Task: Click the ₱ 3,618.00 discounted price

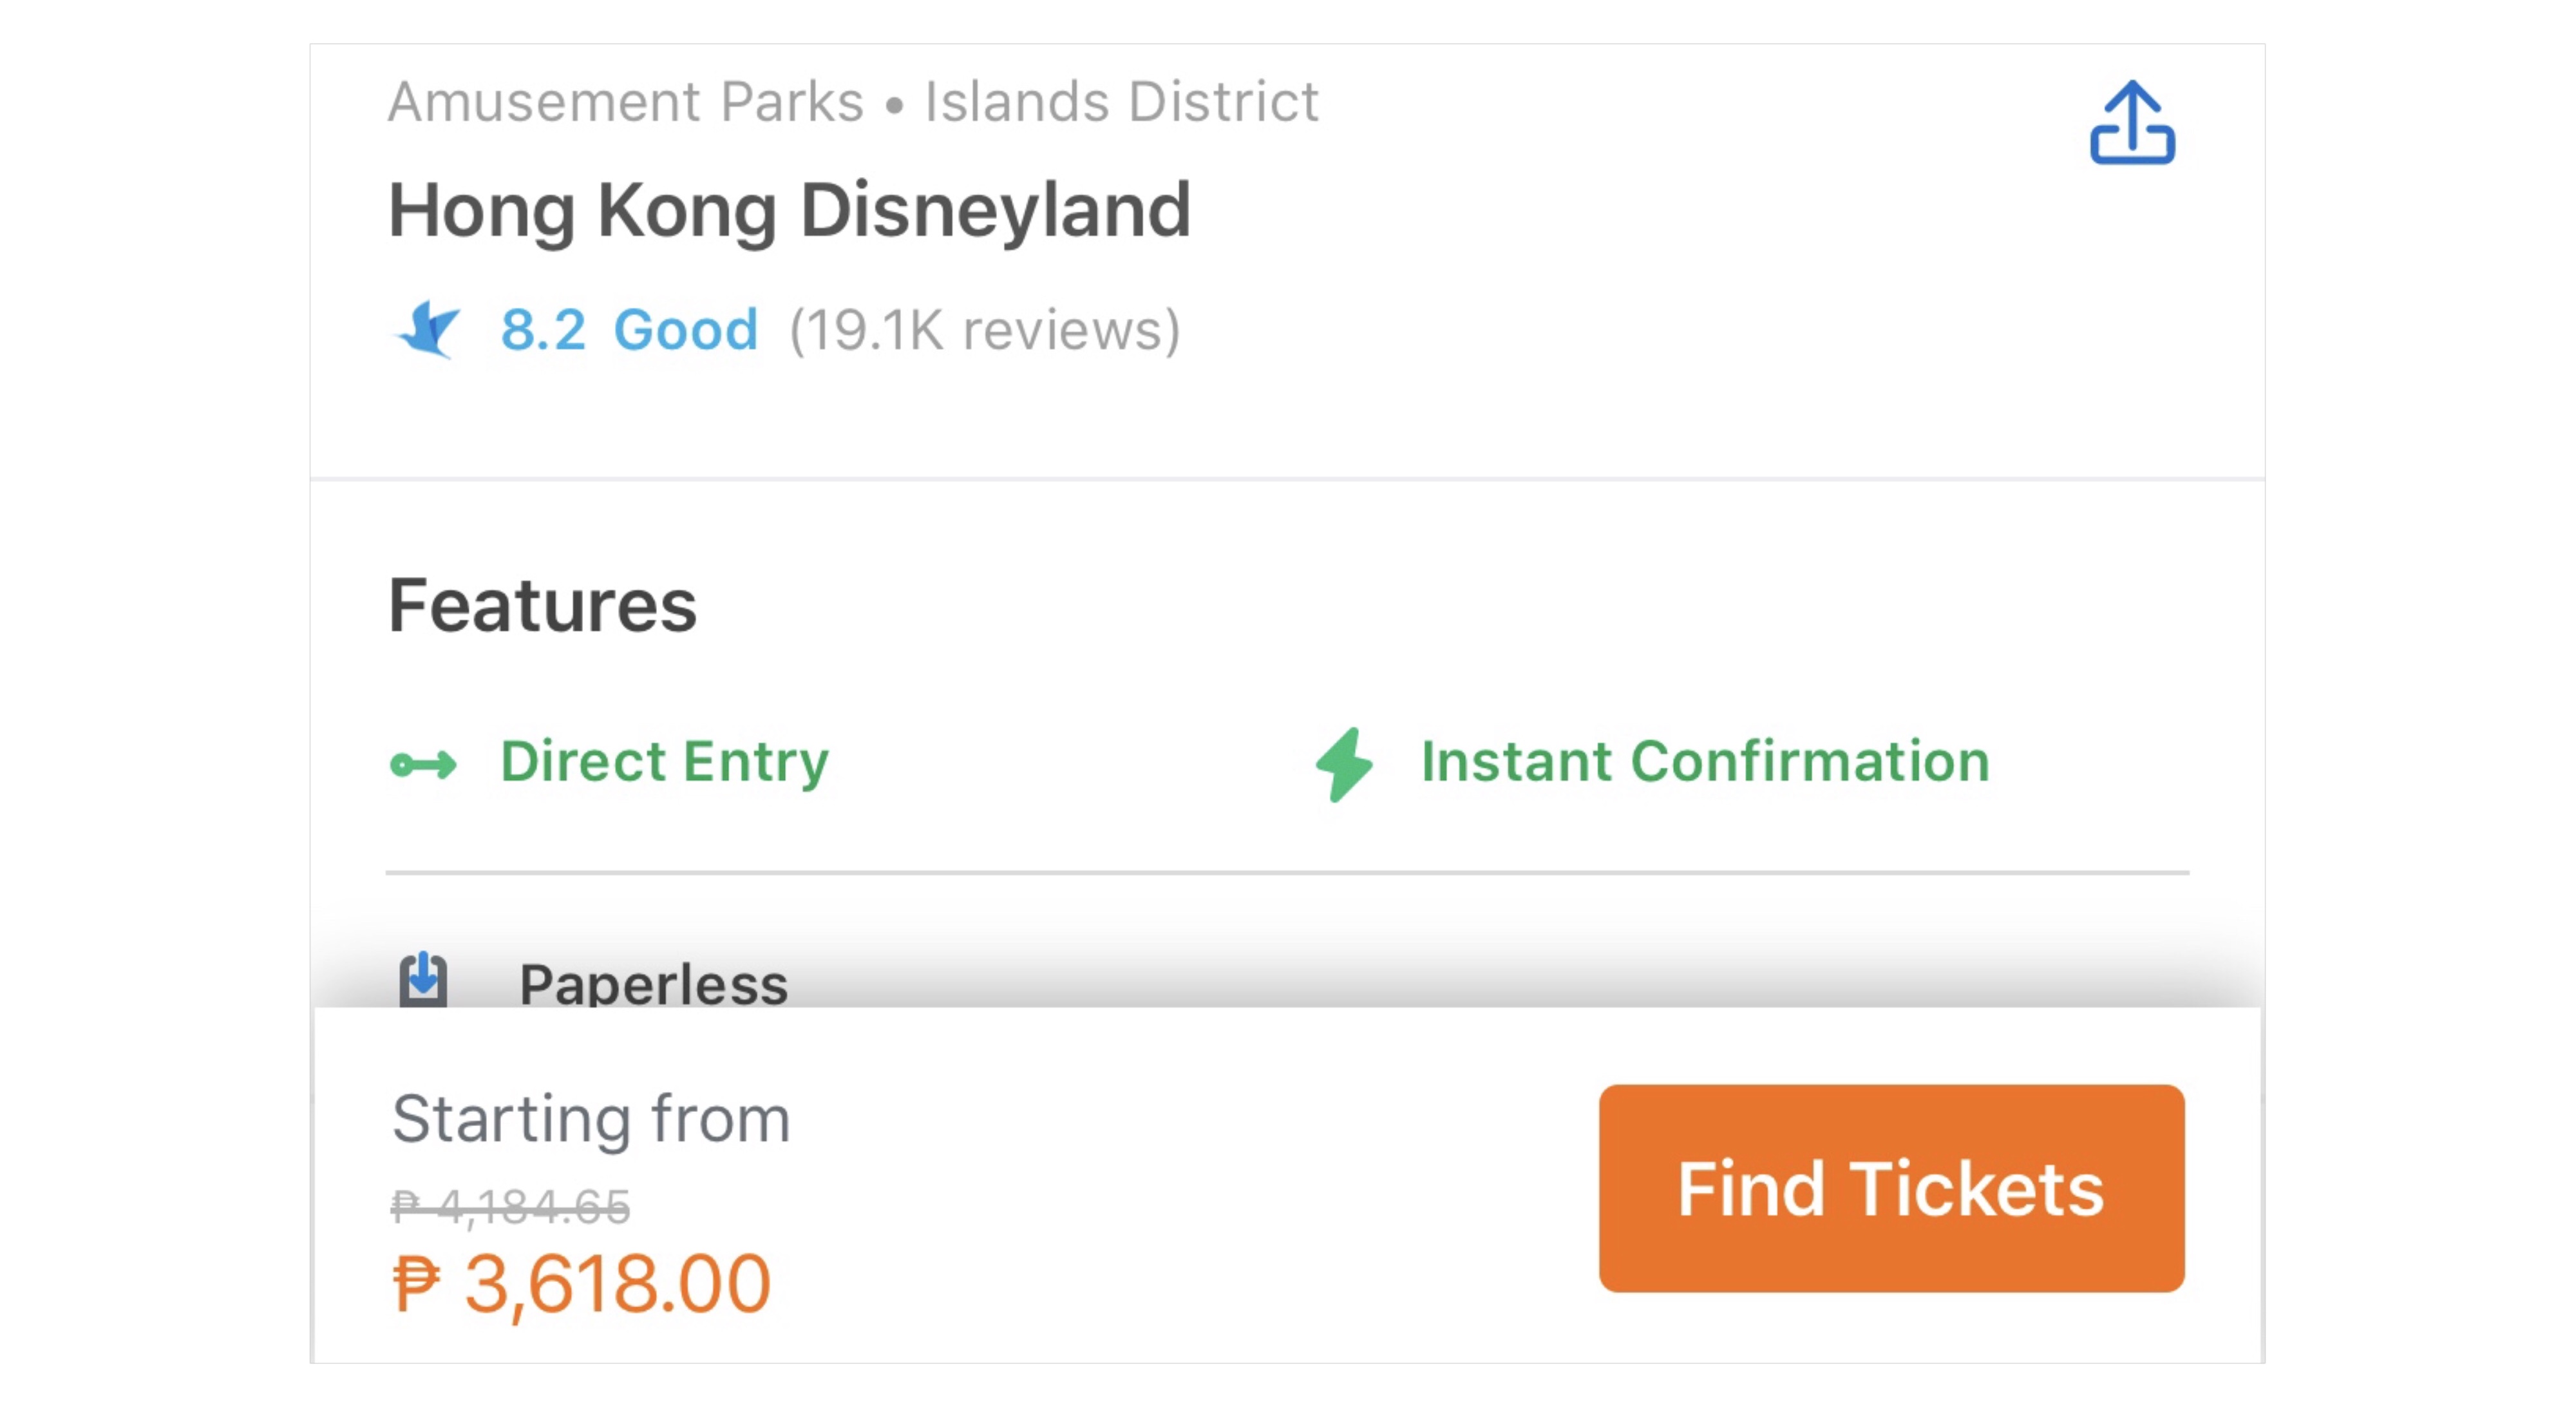Action: pyautogui.click(x=581, y=1284)
